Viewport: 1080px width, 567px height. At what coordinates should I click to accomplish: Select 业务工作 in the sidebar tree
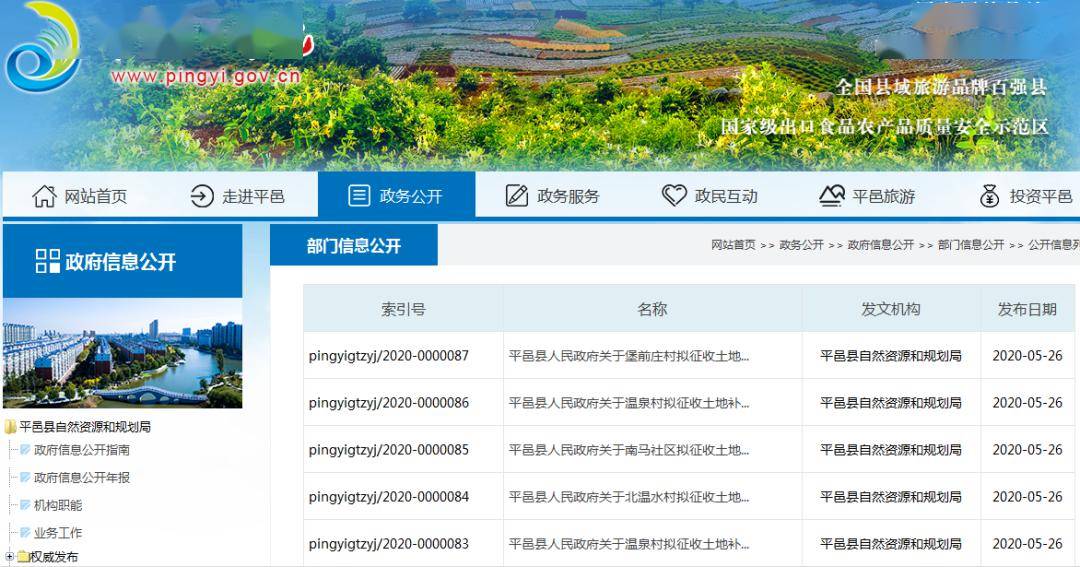[x=58, y=533]
